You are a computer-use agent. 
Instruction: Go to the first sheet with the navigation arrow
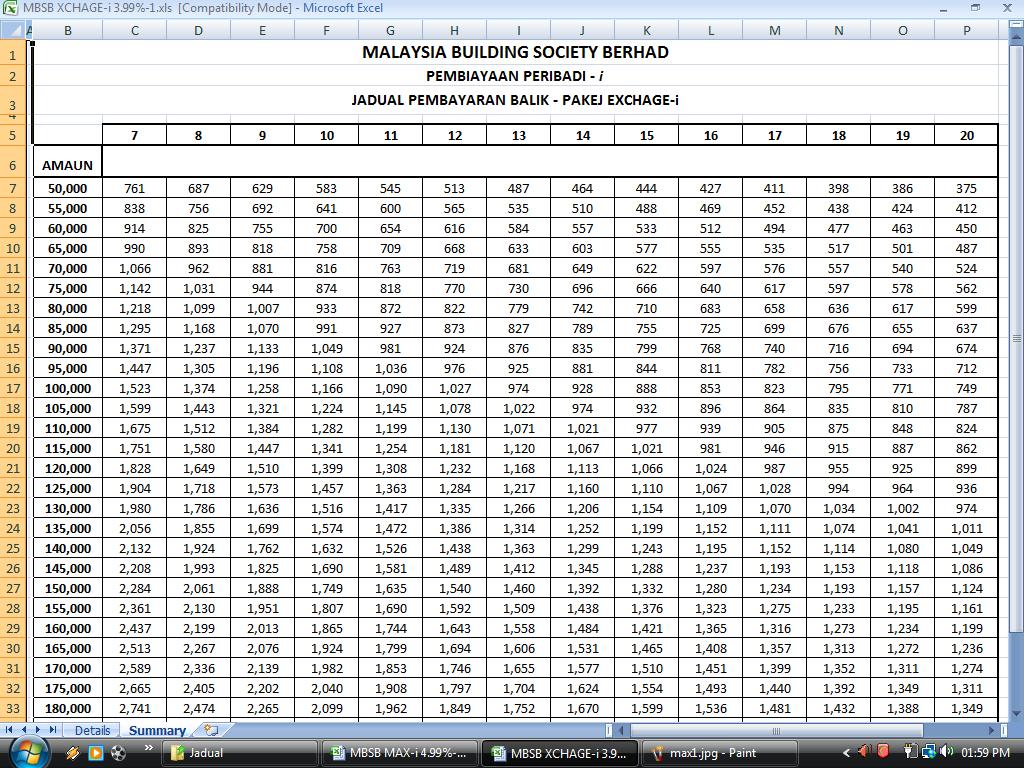click(9, 729)
